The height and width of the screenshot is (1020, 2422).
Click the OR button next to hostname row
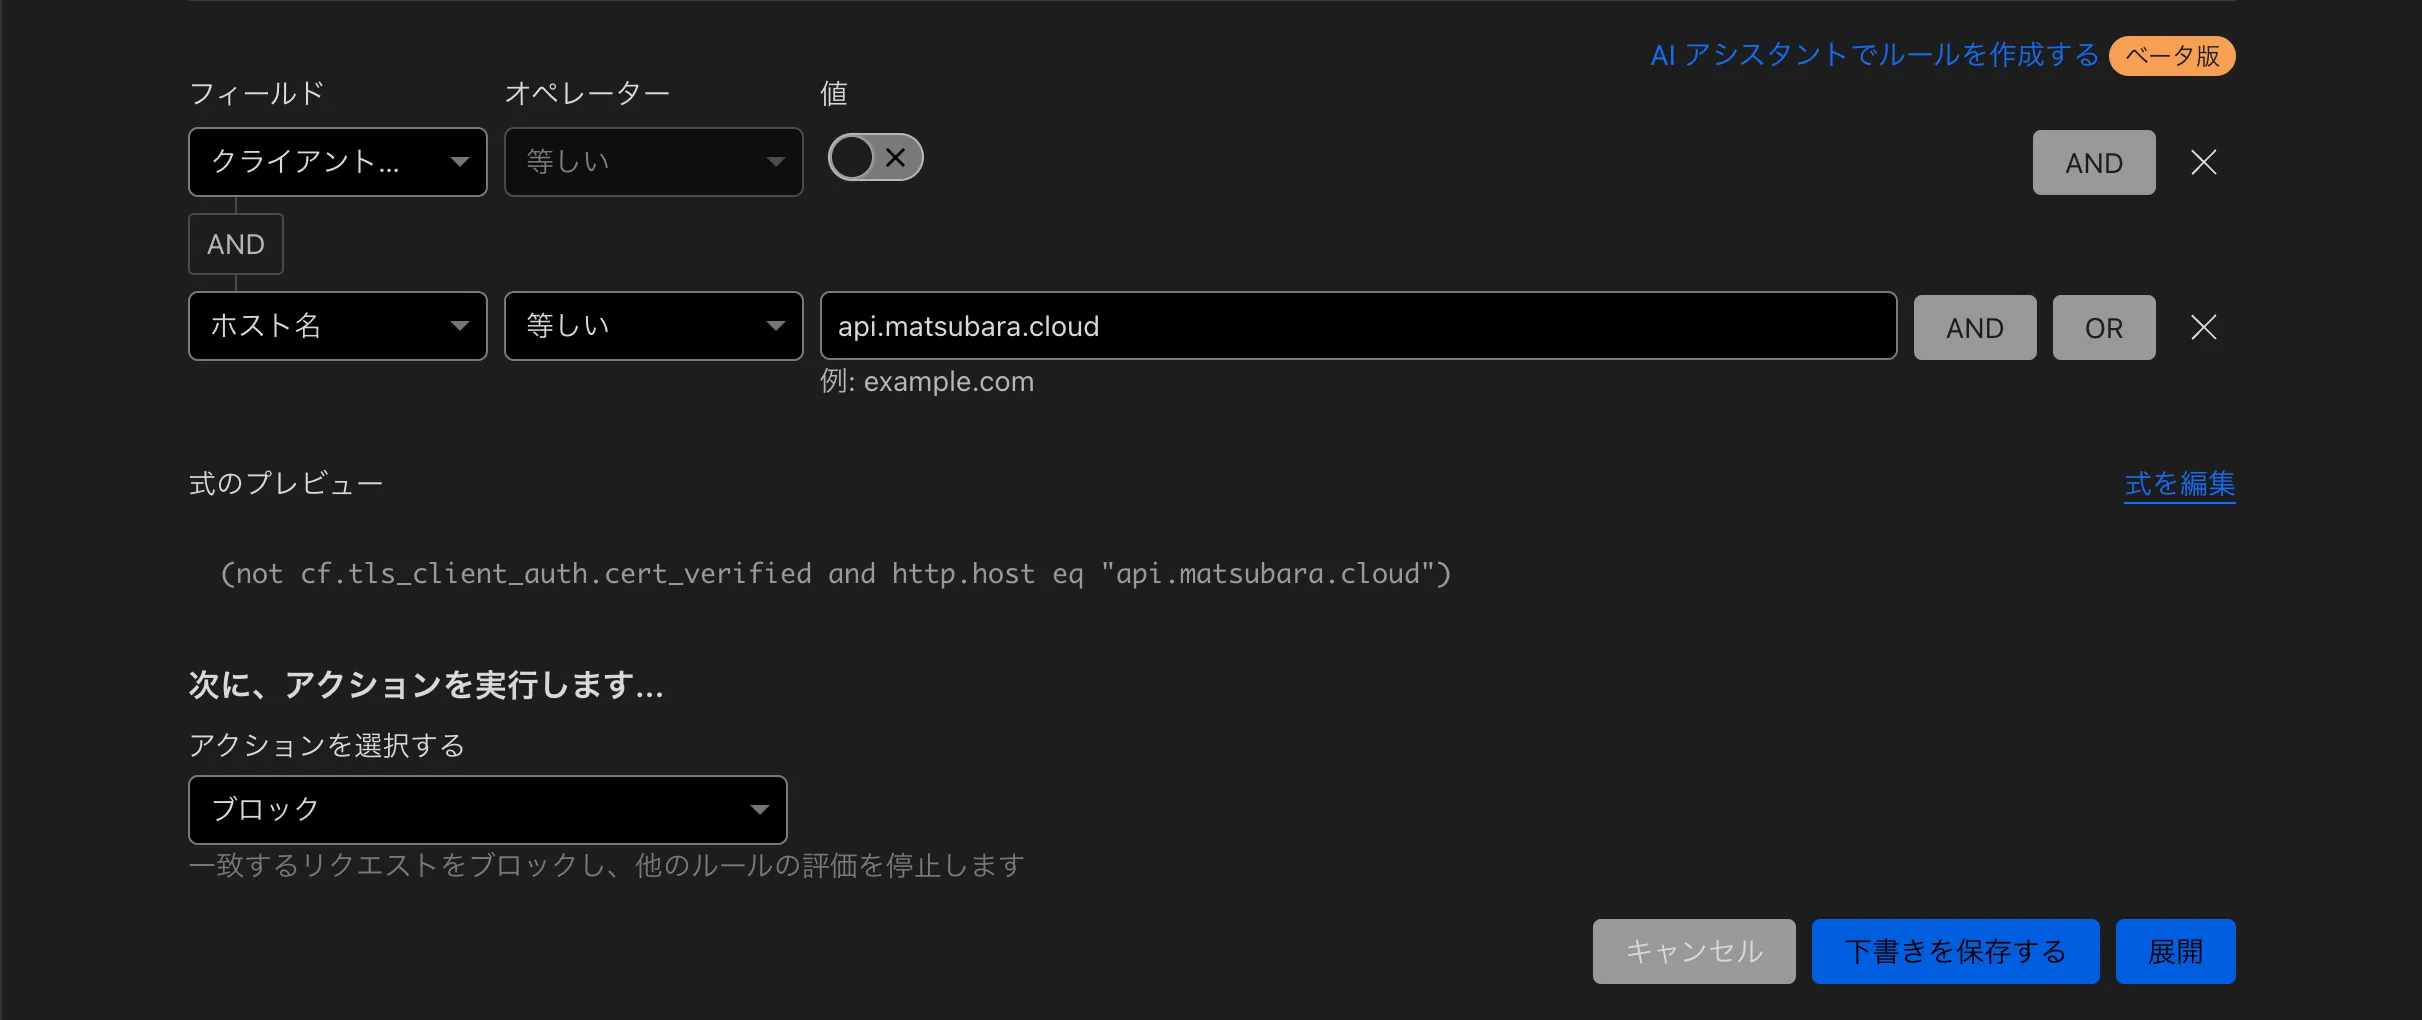pyautogui.click(x=2101, y=327)
